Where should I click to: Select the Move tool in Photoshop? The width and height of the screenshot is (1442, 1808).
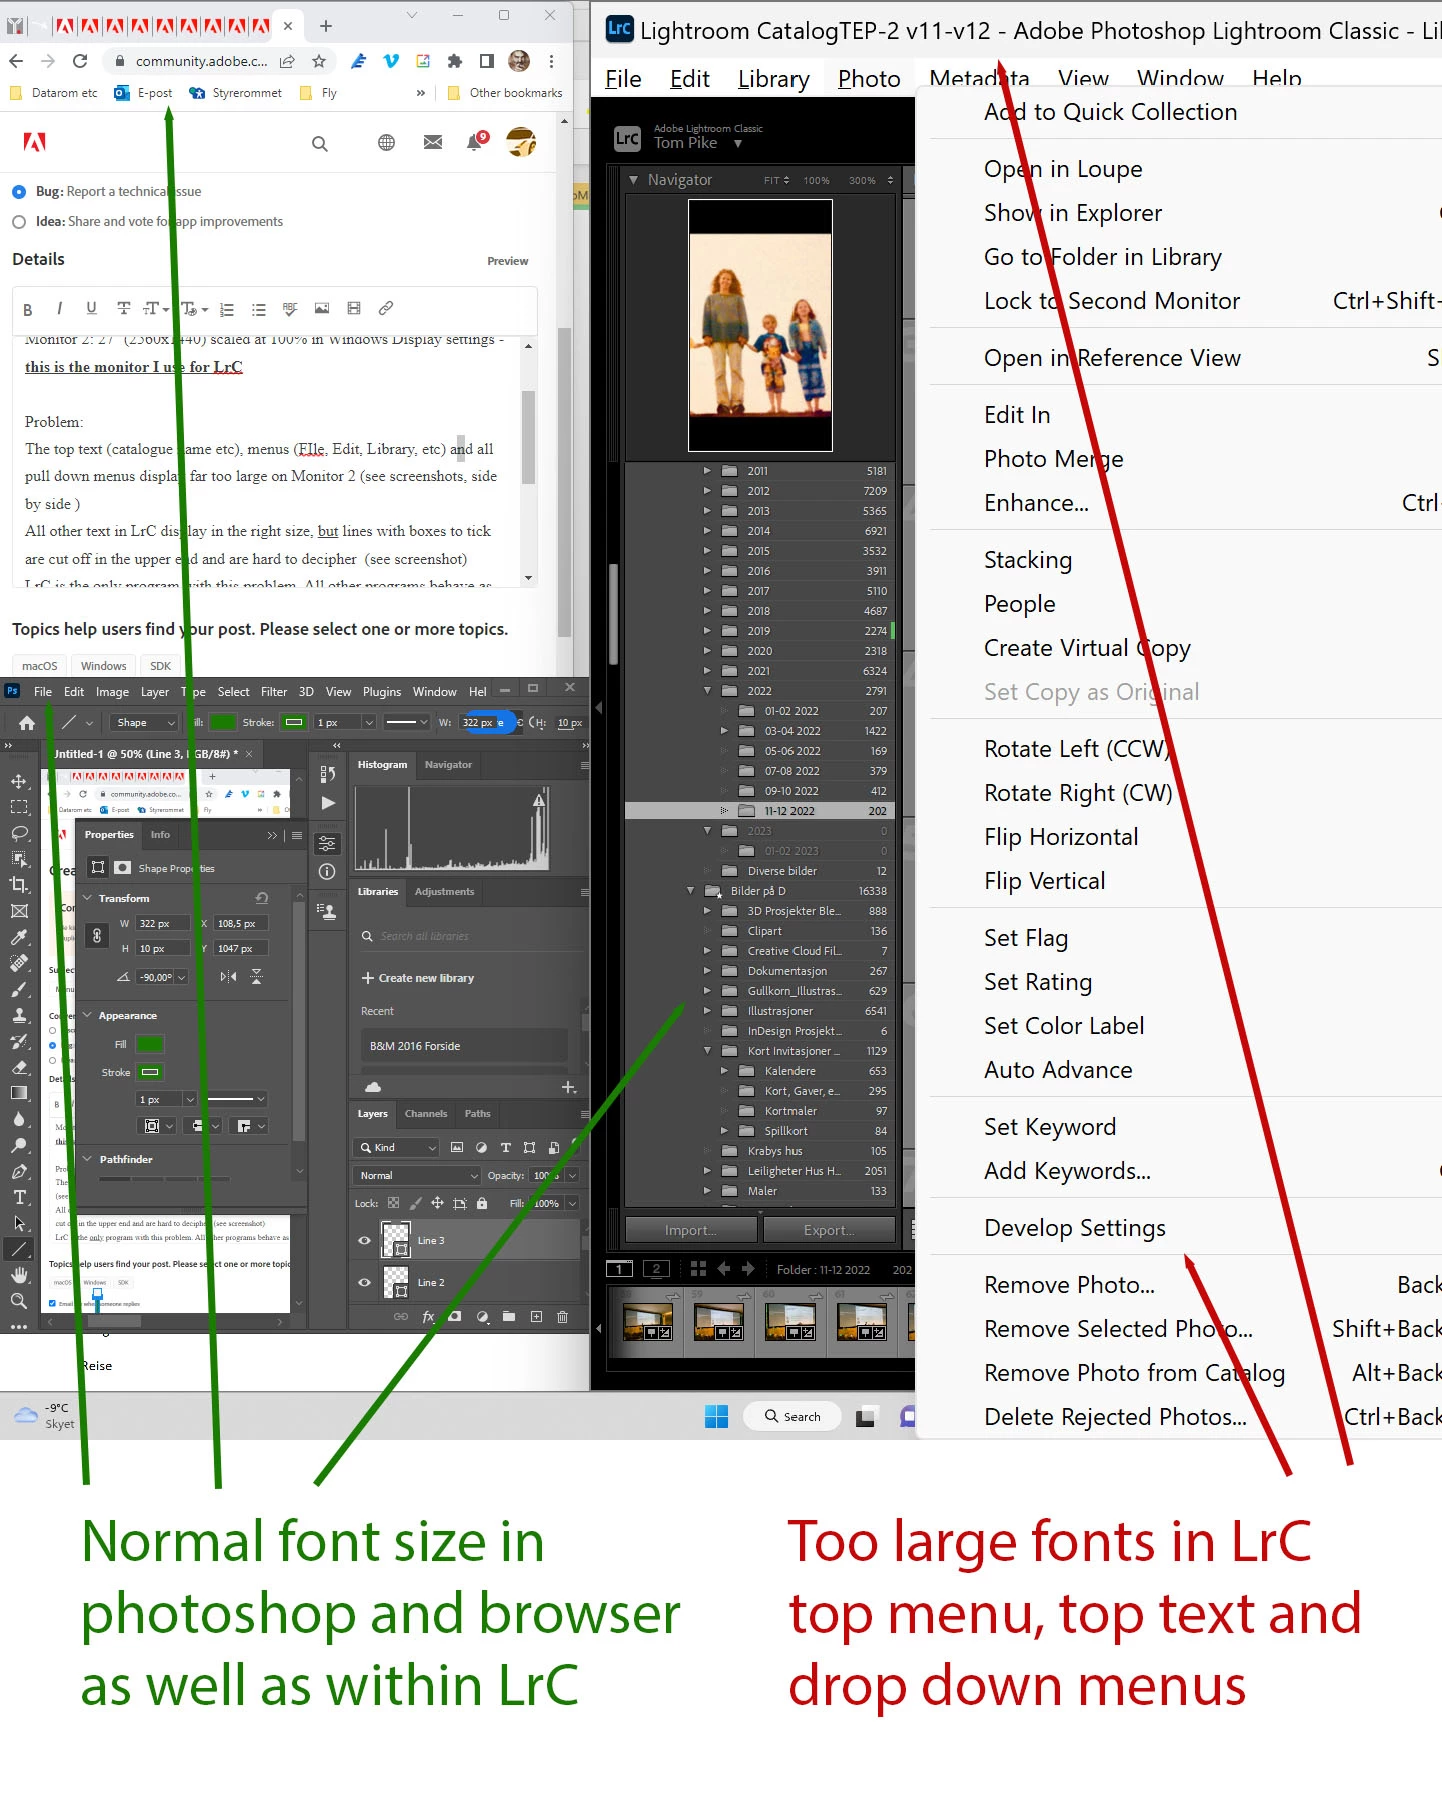click(19, 781)
